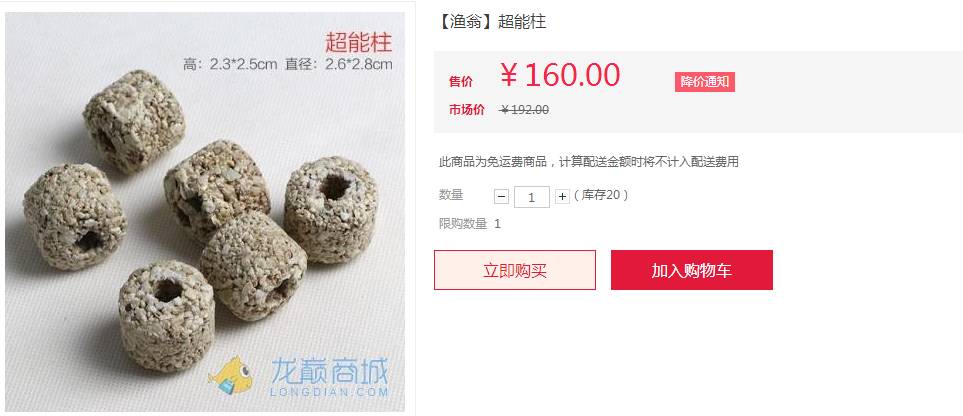The height and width of the screenshot is (416, 963).
Task: Click the free shipping notice text
Action: point(588,162)
